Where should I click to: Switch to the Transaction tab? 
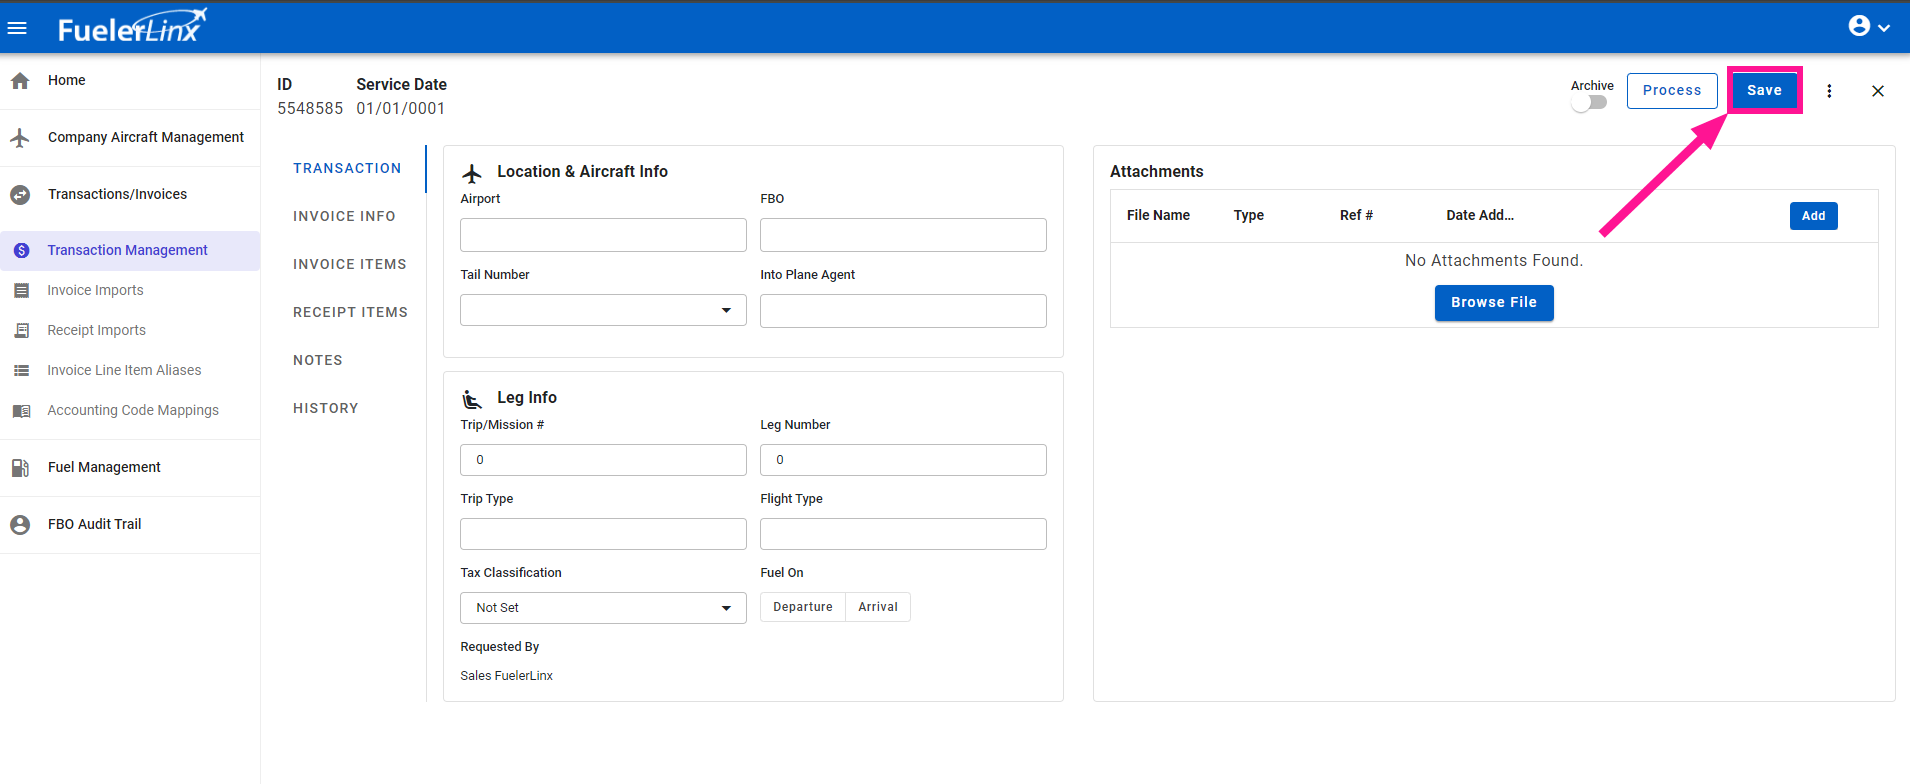347,168
